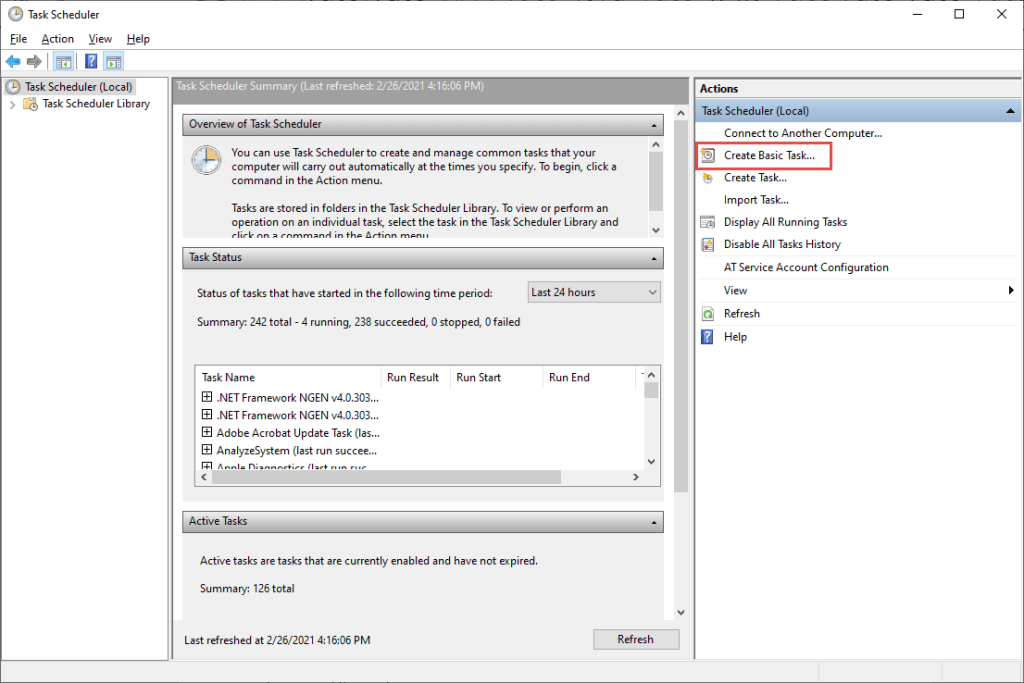Image resolution: width=1024 pixels, height=683 pixels.
Task: Click the blue Help question mark toolbar icon
Action: pyautogui.click(x=91, y=62)
